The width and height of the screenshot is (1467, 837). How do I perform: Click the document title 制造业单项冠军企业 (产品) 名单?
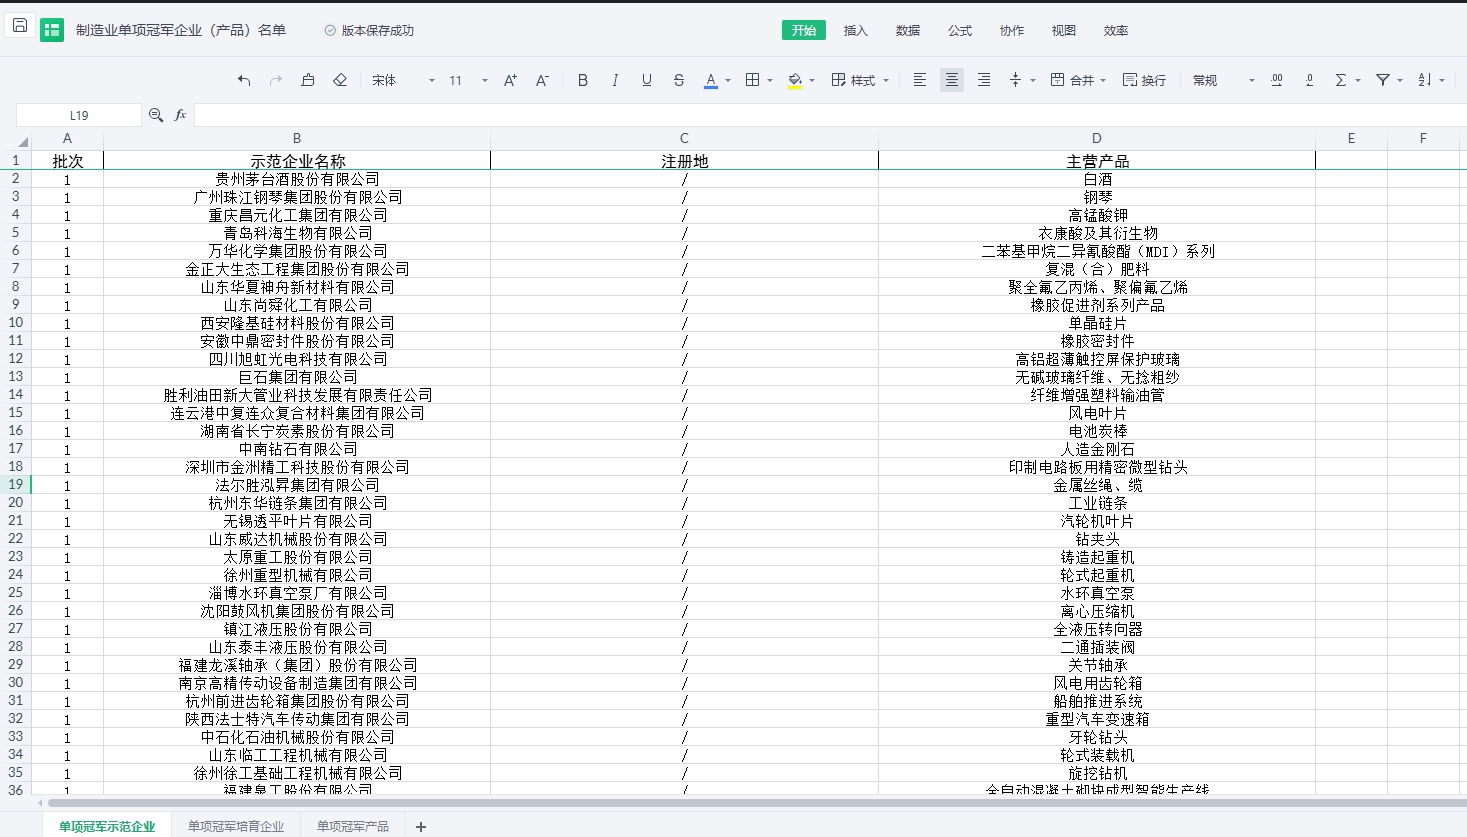[181, 30]
